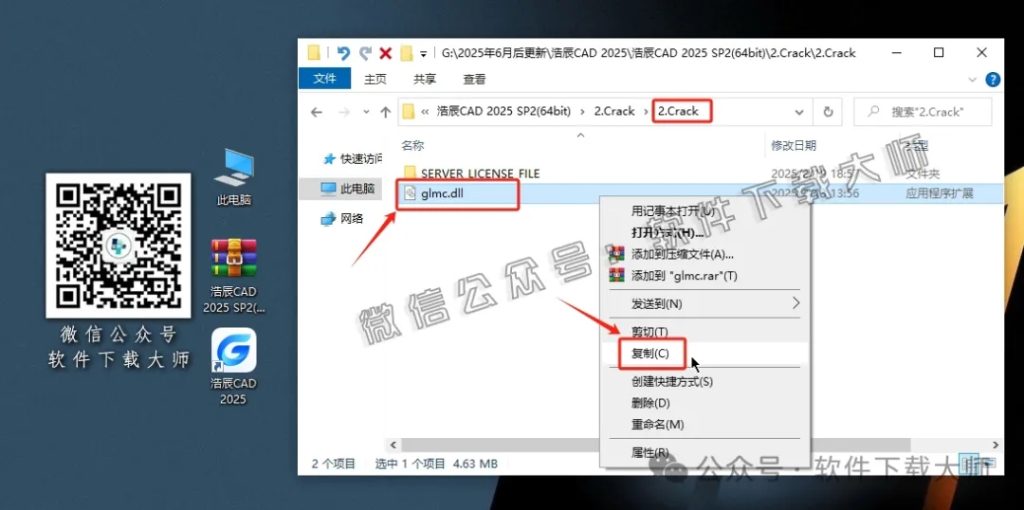Click the help question mark icon
The height and width of the screenshot is (510, 1024).
click(993, 80)
